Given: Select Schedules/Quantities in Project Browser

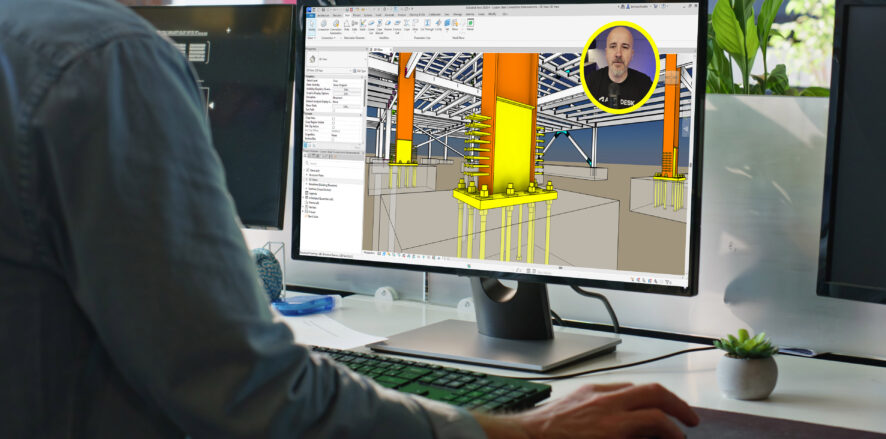Looking at the screenshot, I should [x=322, y=198].
